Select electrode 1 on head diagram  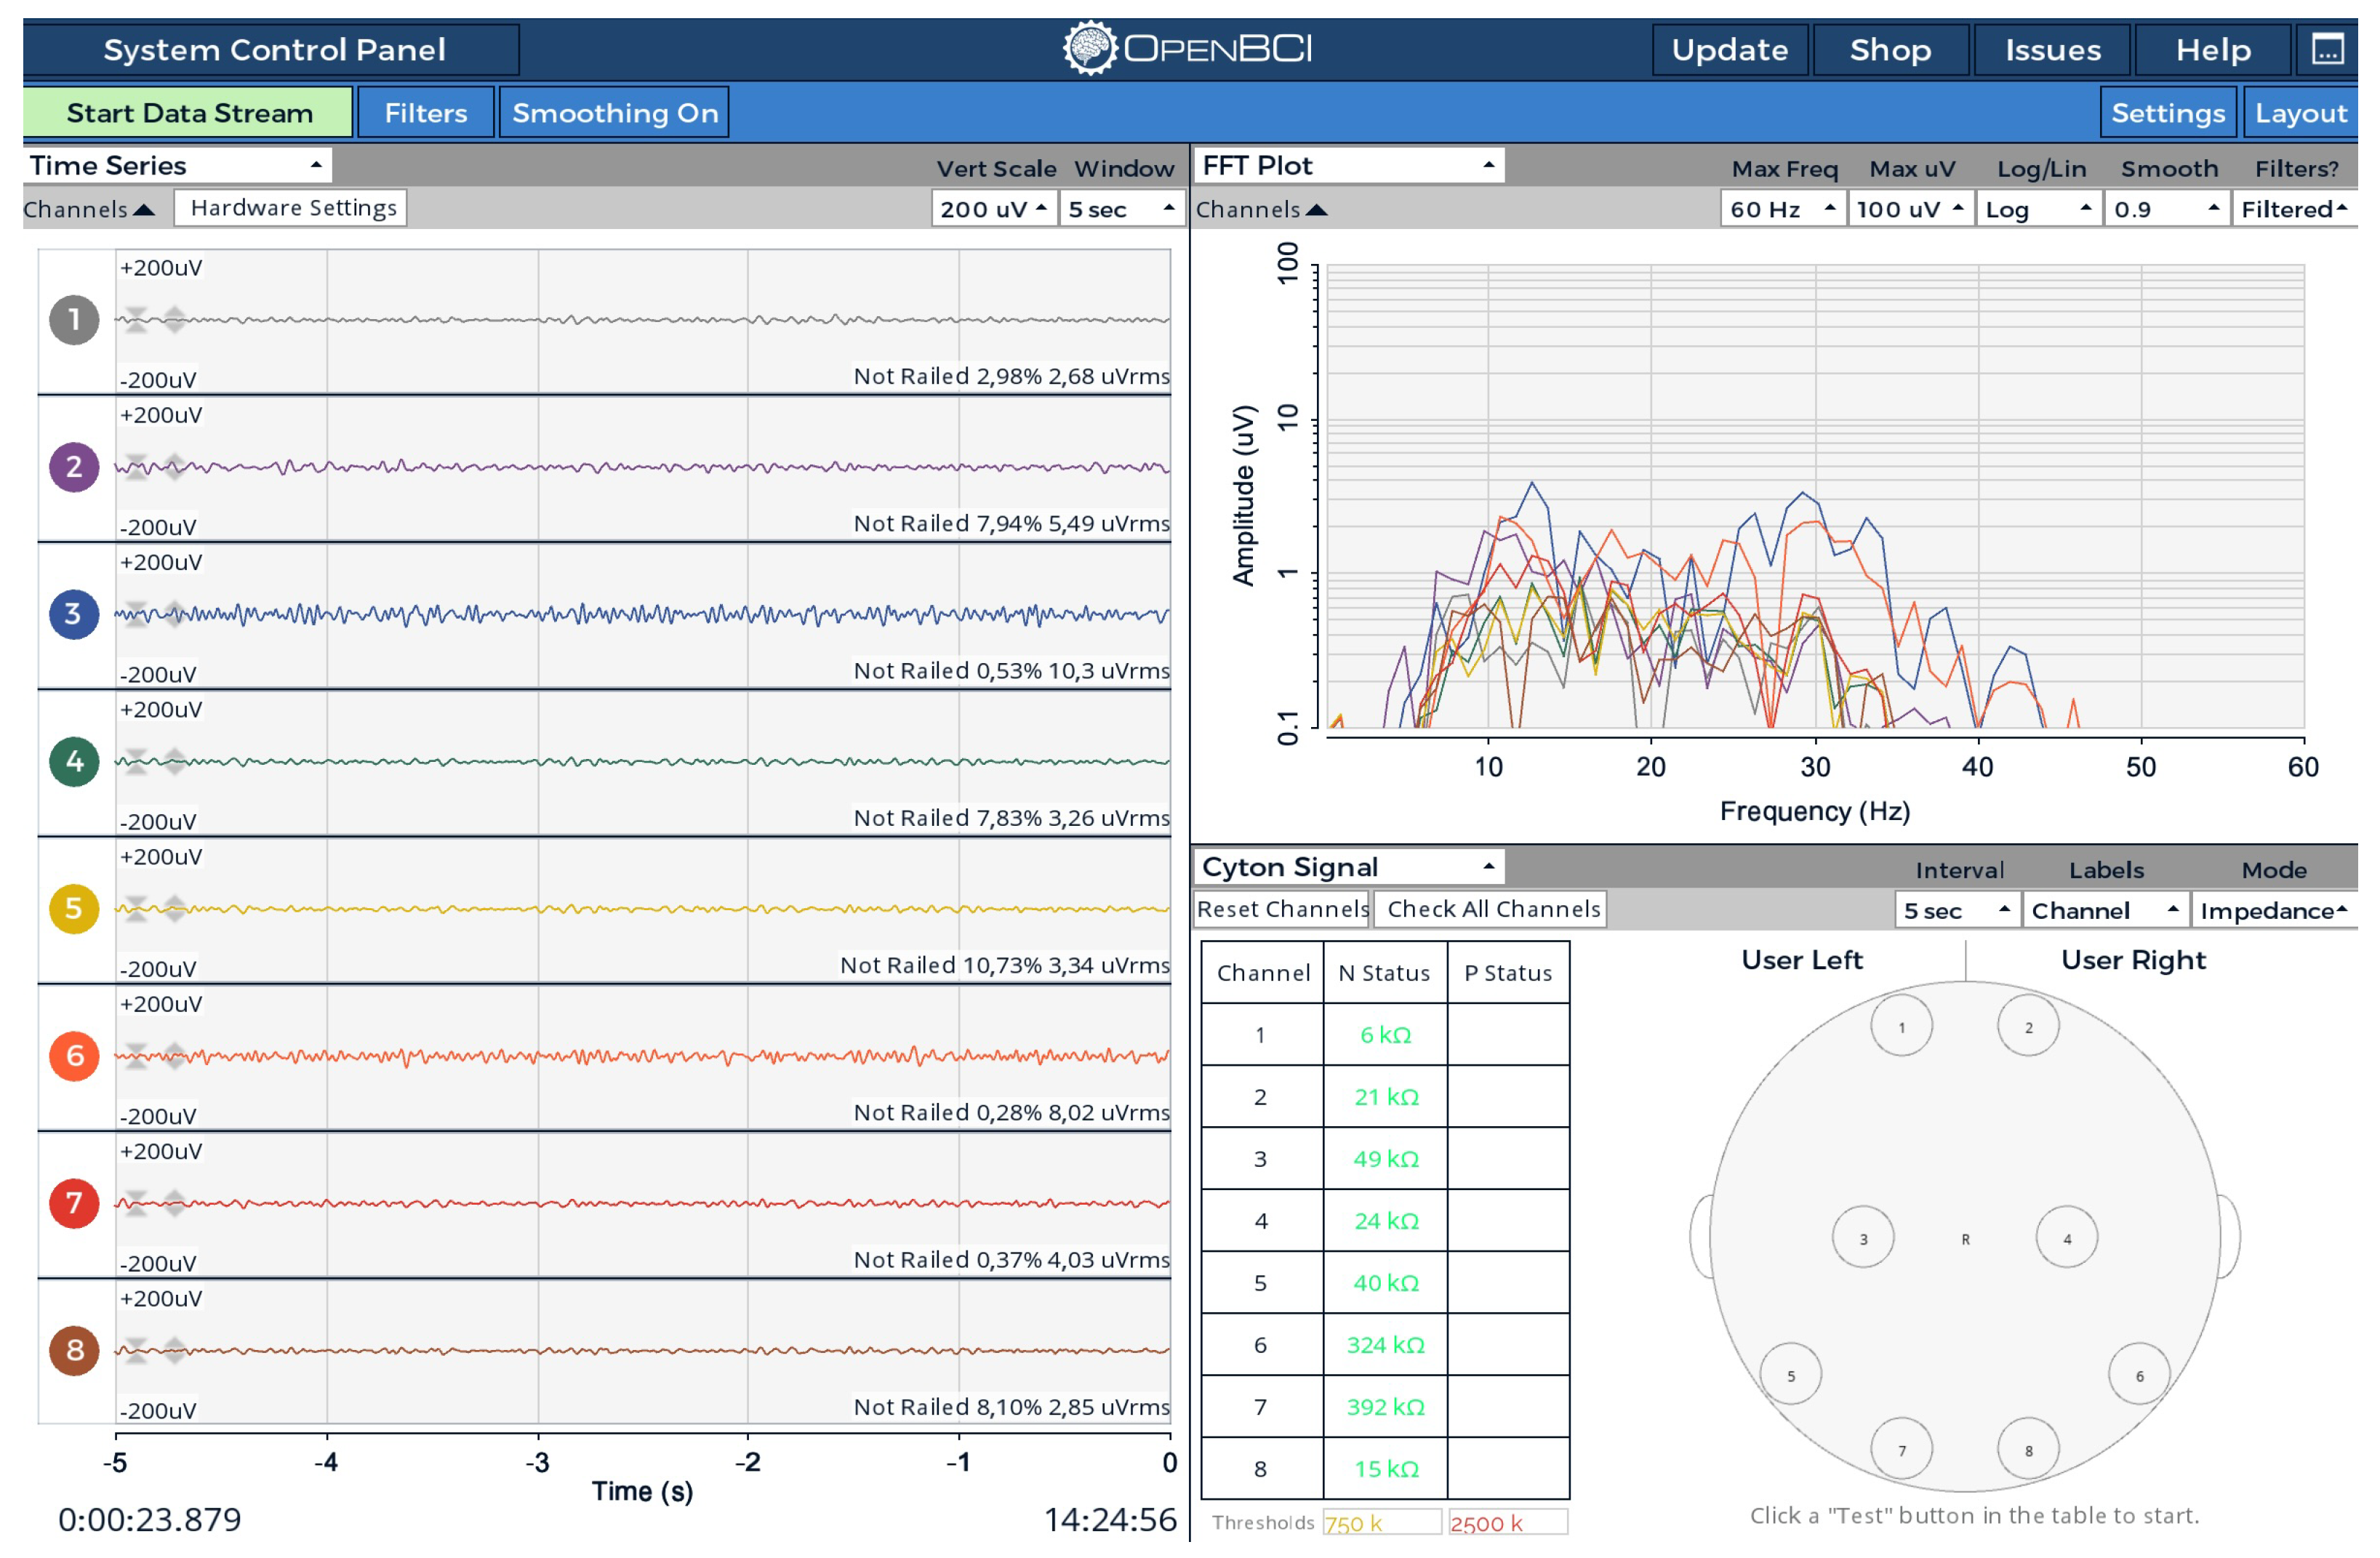(x=1902, y=1027)
